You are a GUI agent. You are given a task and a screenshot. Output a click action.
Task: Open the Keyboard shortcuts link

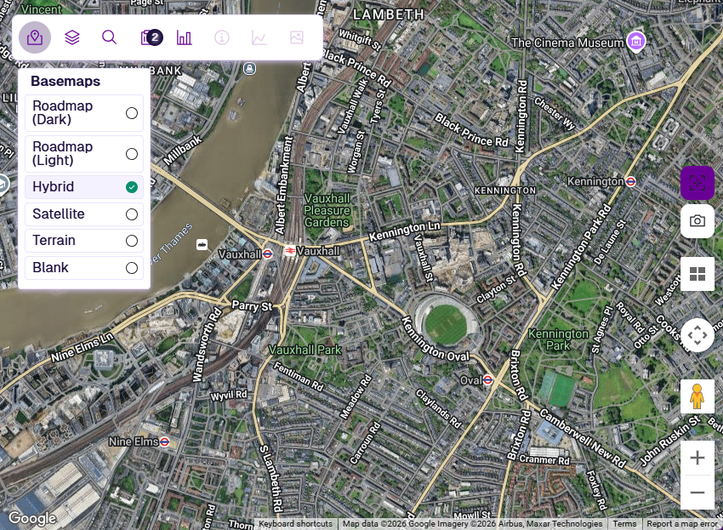point(295,524)
